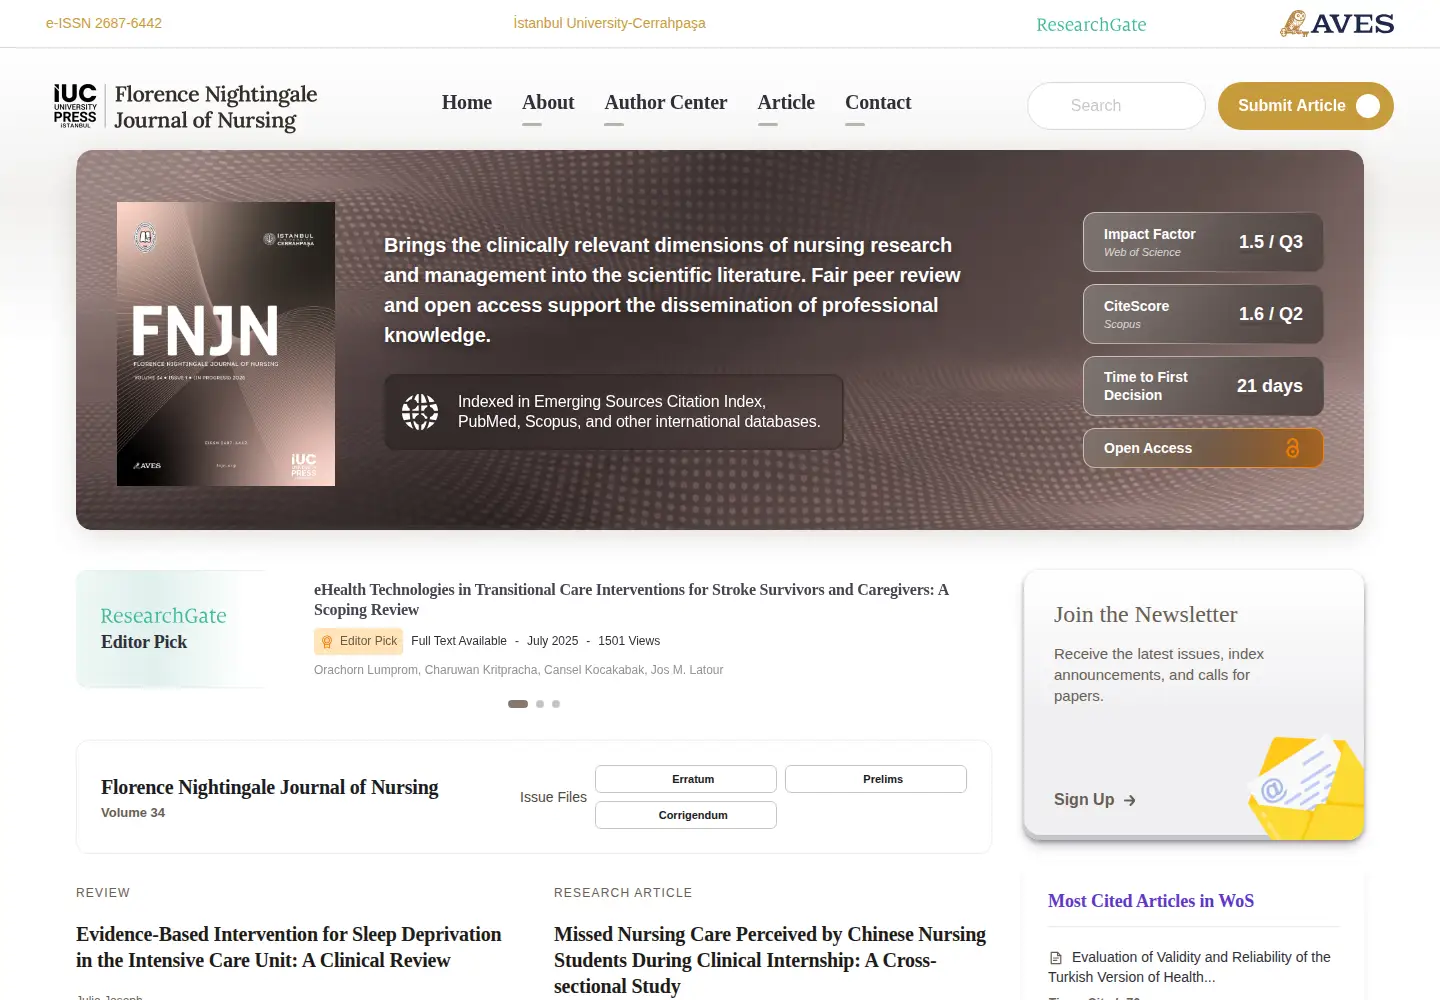Click the FNJN journal cover thumbnail
The width and height of the screenshot is (1440, 1000).
click(x=226, y=344)
